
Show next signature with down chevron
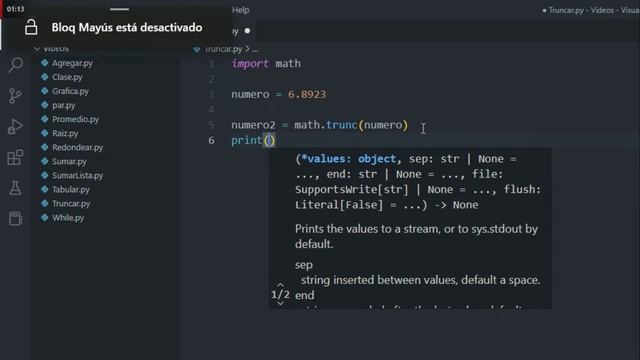(280, 303)
